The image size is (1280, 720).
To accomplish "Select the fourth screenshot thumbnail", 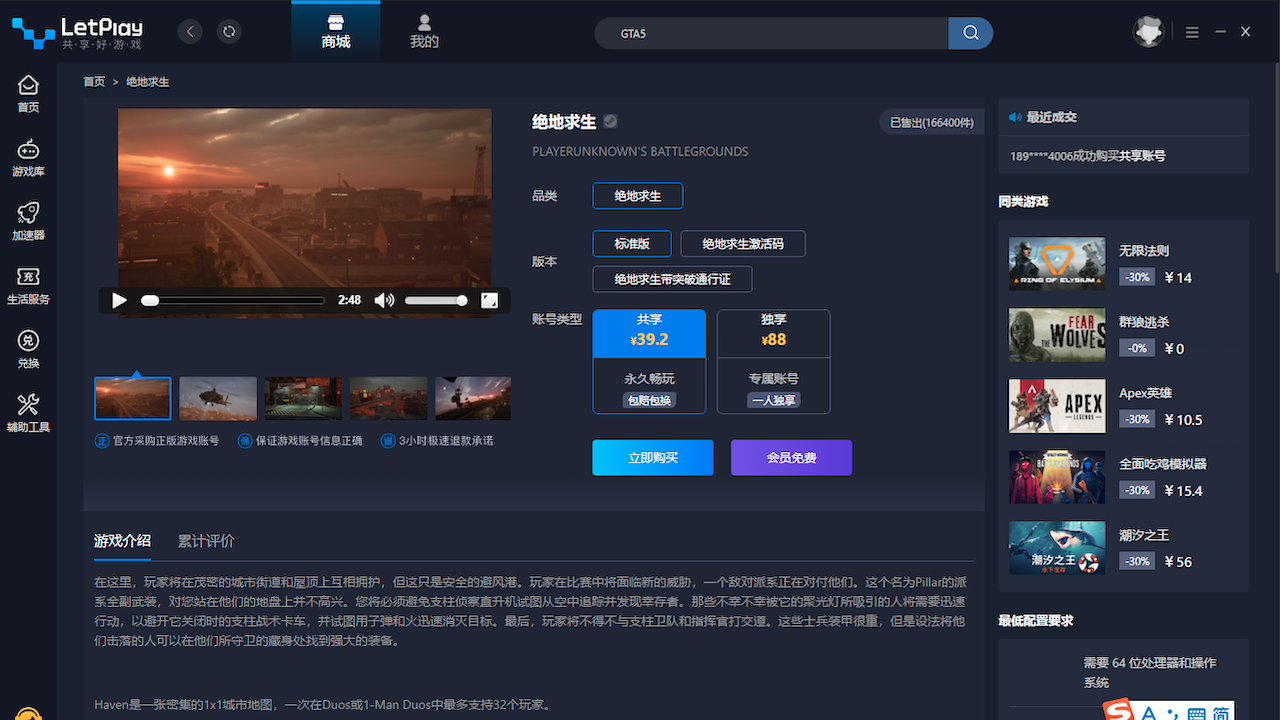I will click(388, 398).
